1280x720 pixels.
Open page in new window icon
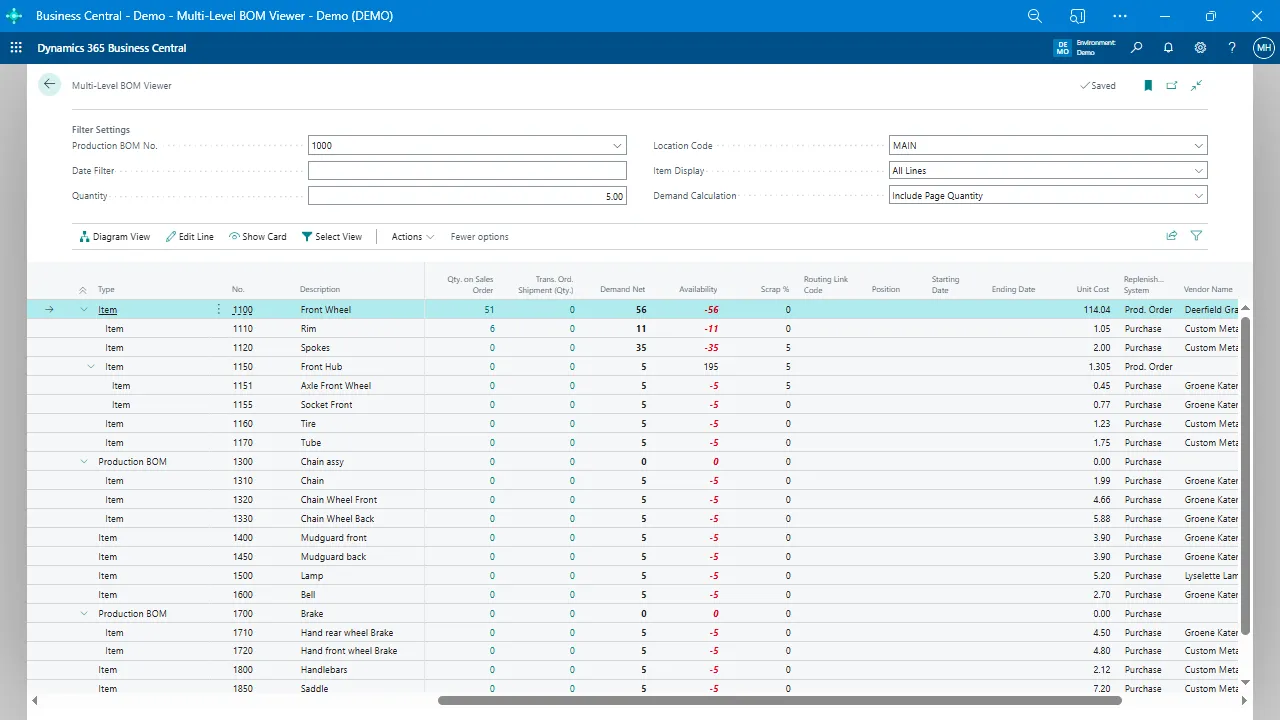1172,86
